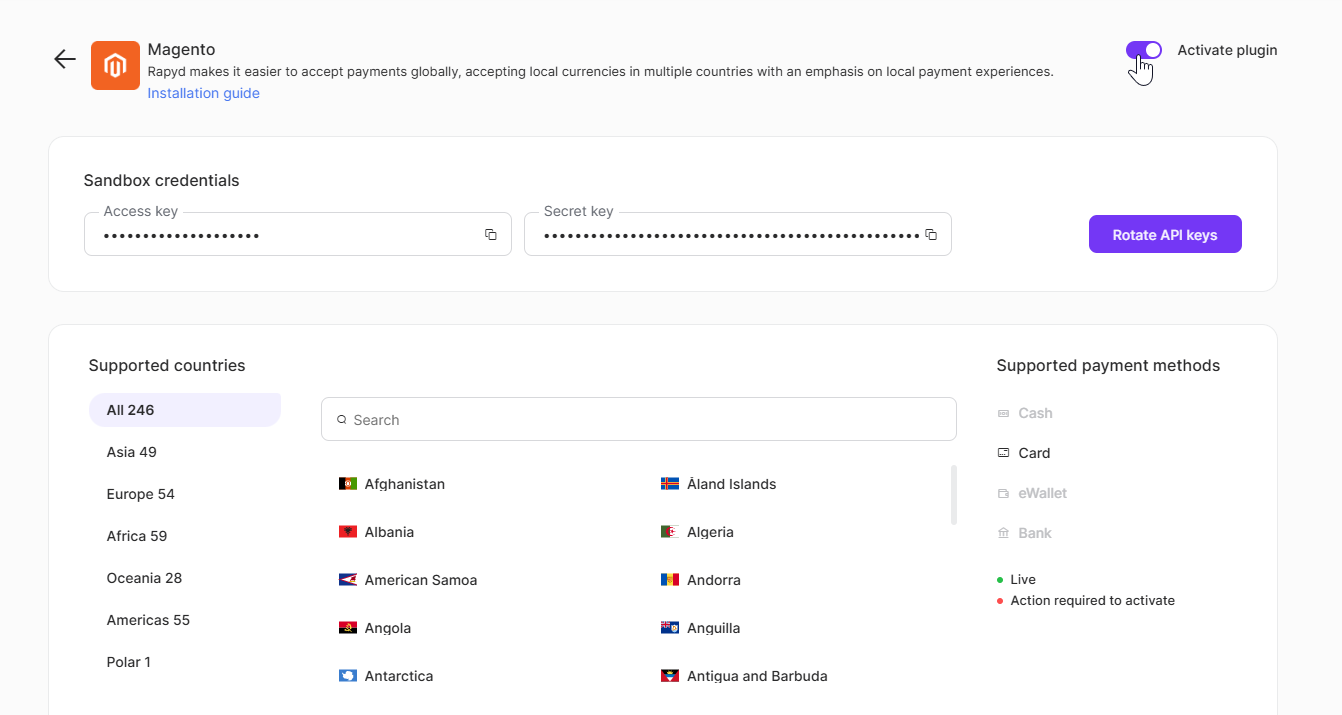
Task: Click the Antarctica flag icon
Action: (348, 676)
